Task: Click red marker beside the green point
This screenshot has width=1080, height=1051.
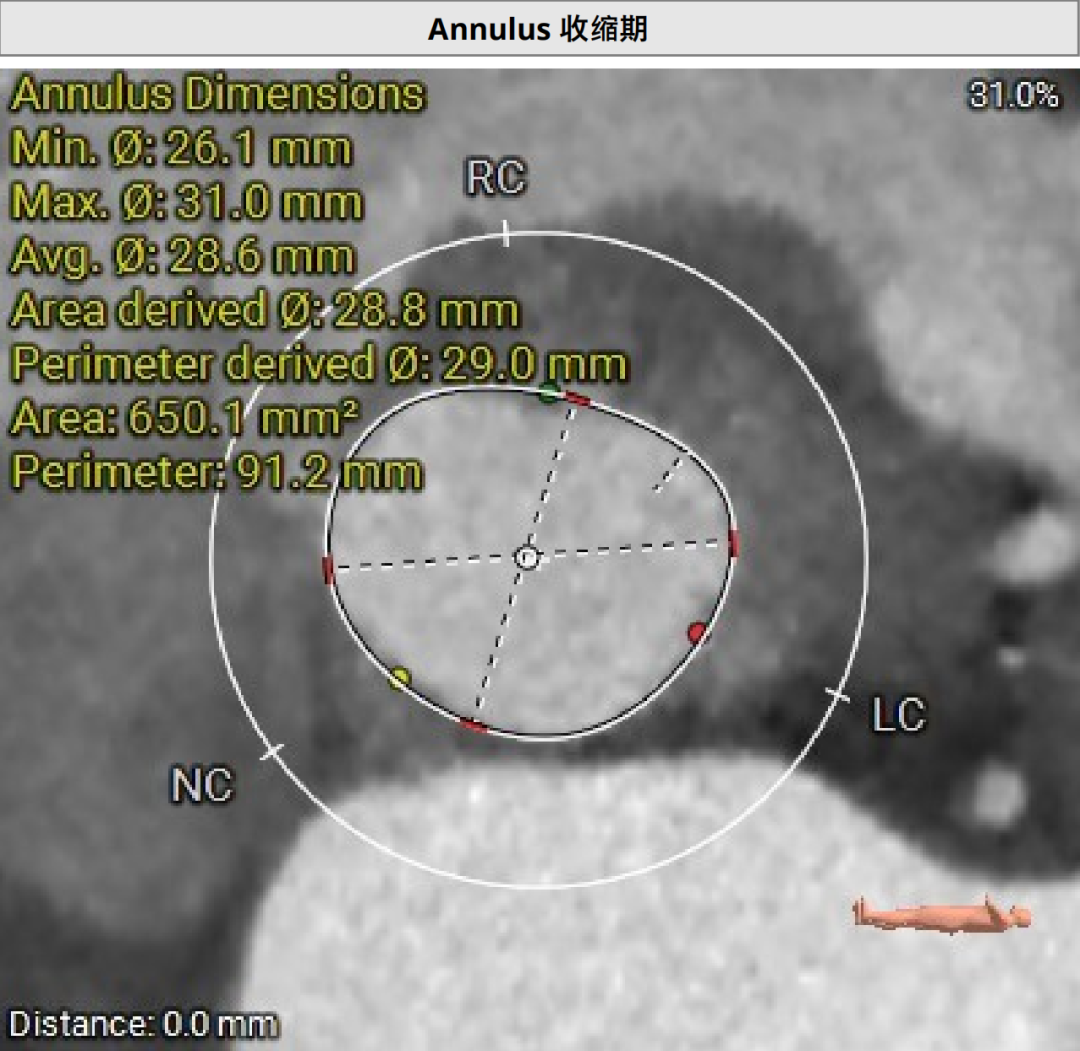Action: [x=577, y=399]
